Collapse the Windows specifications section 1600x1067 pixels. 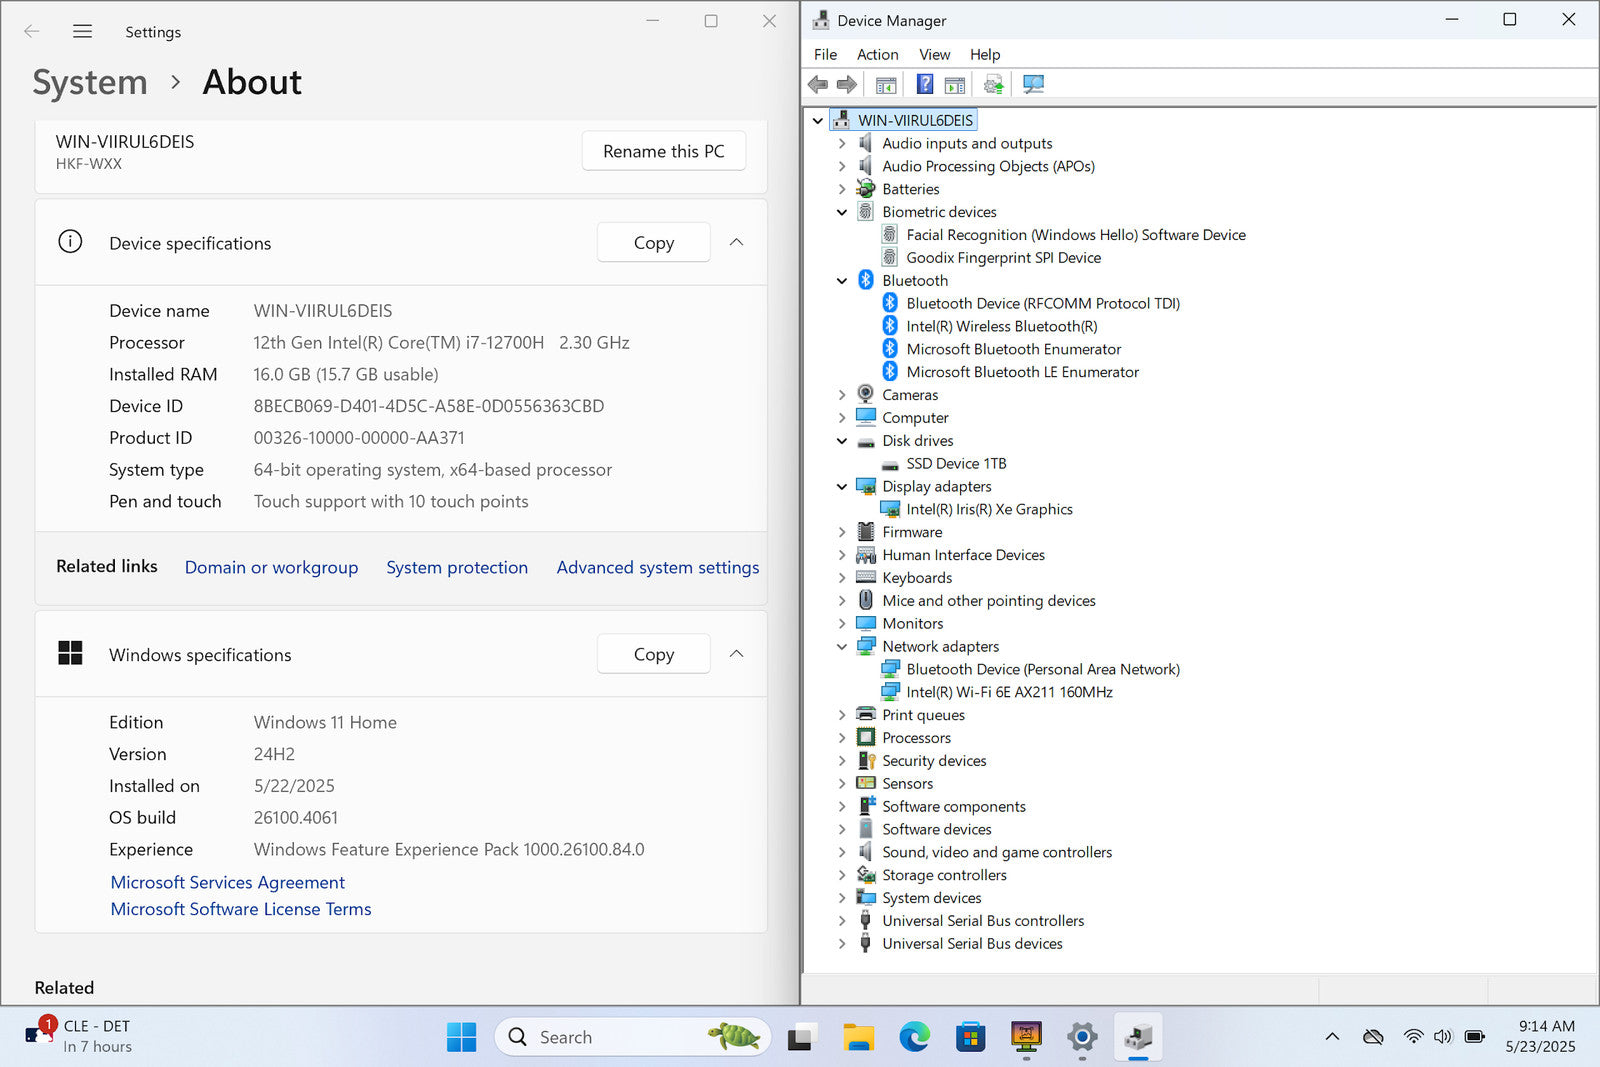click(x=736, y=654)
